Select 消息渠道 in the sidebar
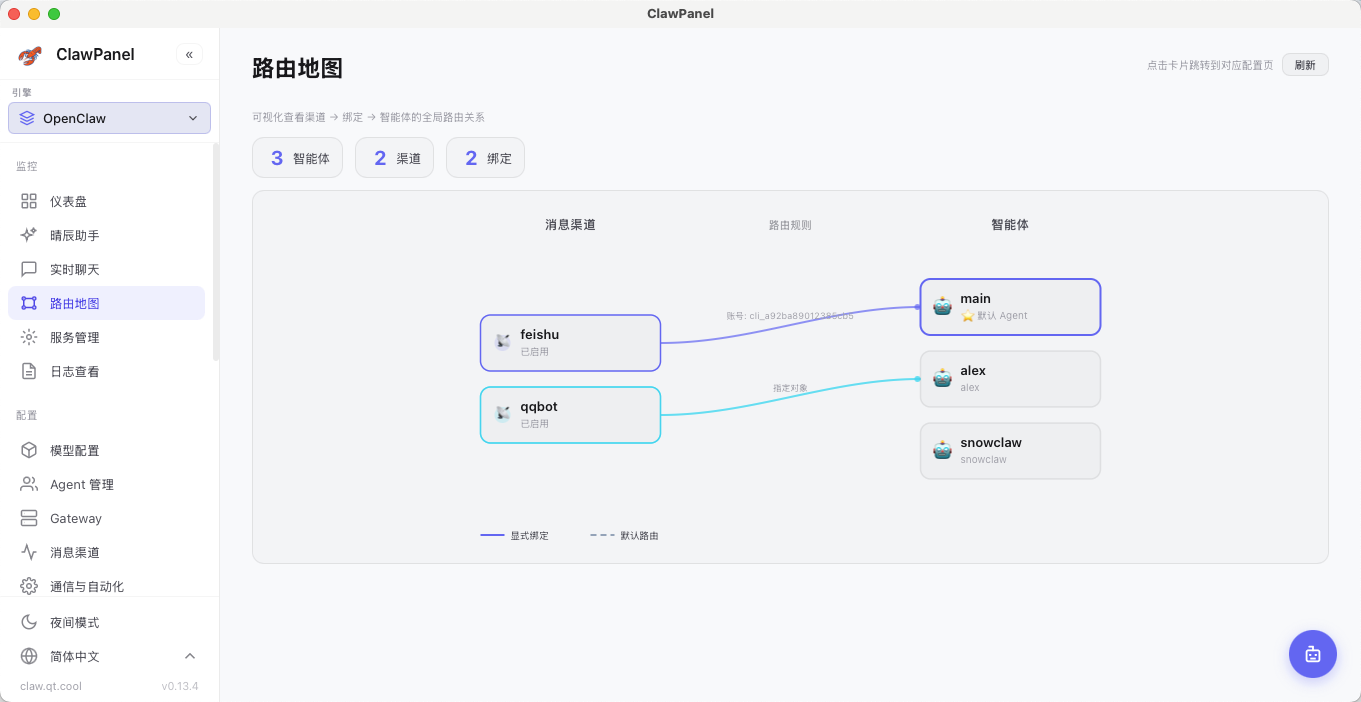 coord(75,552)
